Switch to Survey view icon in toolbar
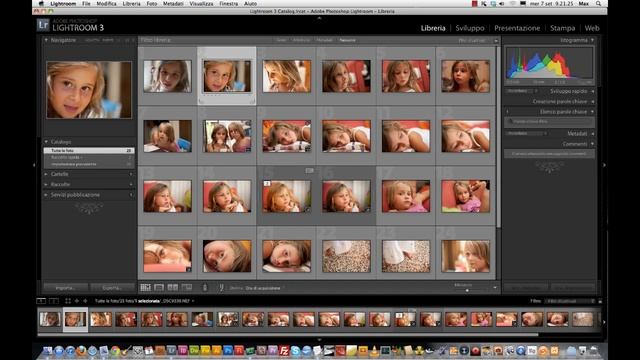This screenshot has height=360, width=640. click(187, 288)
